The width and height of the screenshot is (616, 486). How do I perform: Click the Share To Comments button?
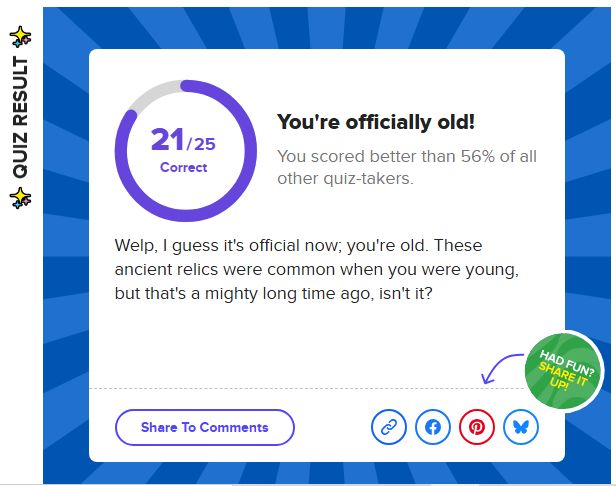205,427
